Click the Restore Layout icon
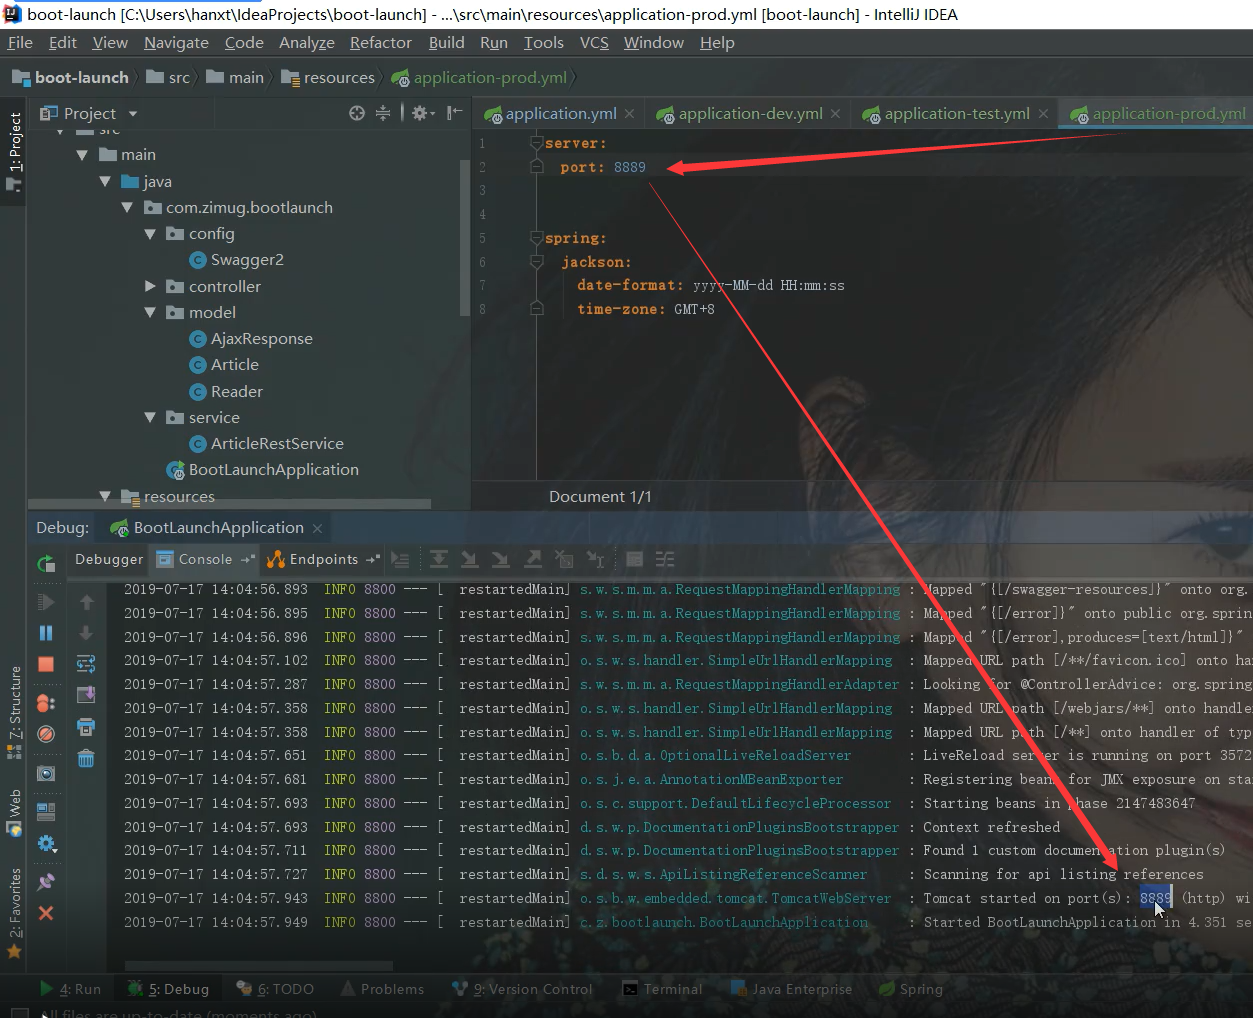Image resolution: width=1253 pixels, height=1018 pixels. coord(46,812)
